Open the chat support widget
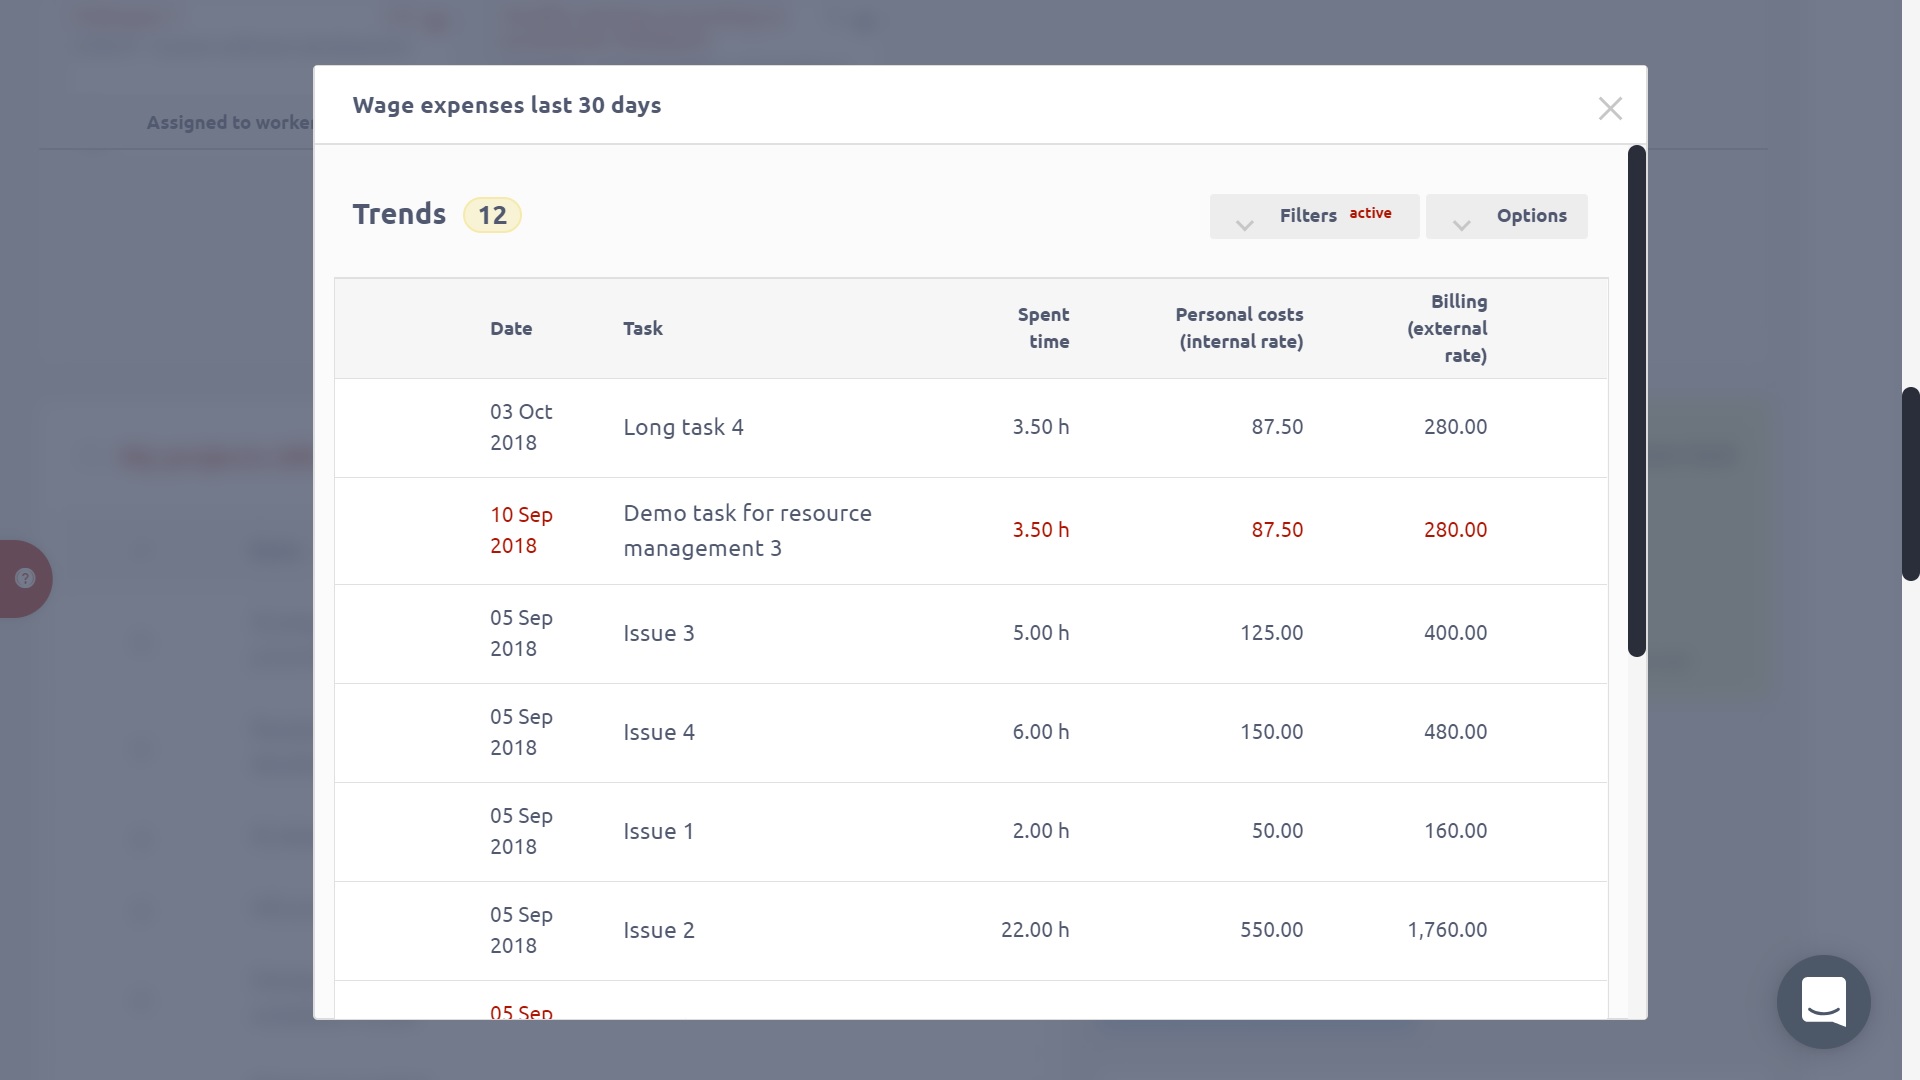This screenshot has height=1080, width=1920. [x=1823, y=1001]
